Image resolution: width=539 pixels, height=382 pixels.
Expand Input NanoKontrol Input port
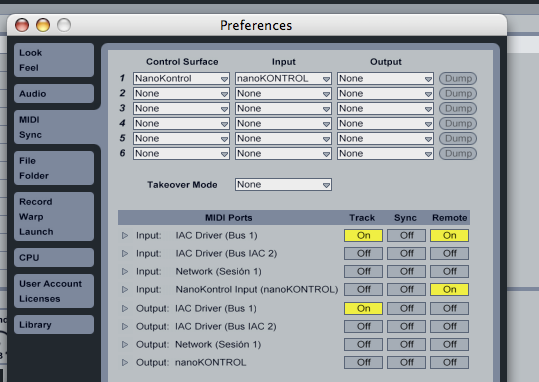(125, 290)
